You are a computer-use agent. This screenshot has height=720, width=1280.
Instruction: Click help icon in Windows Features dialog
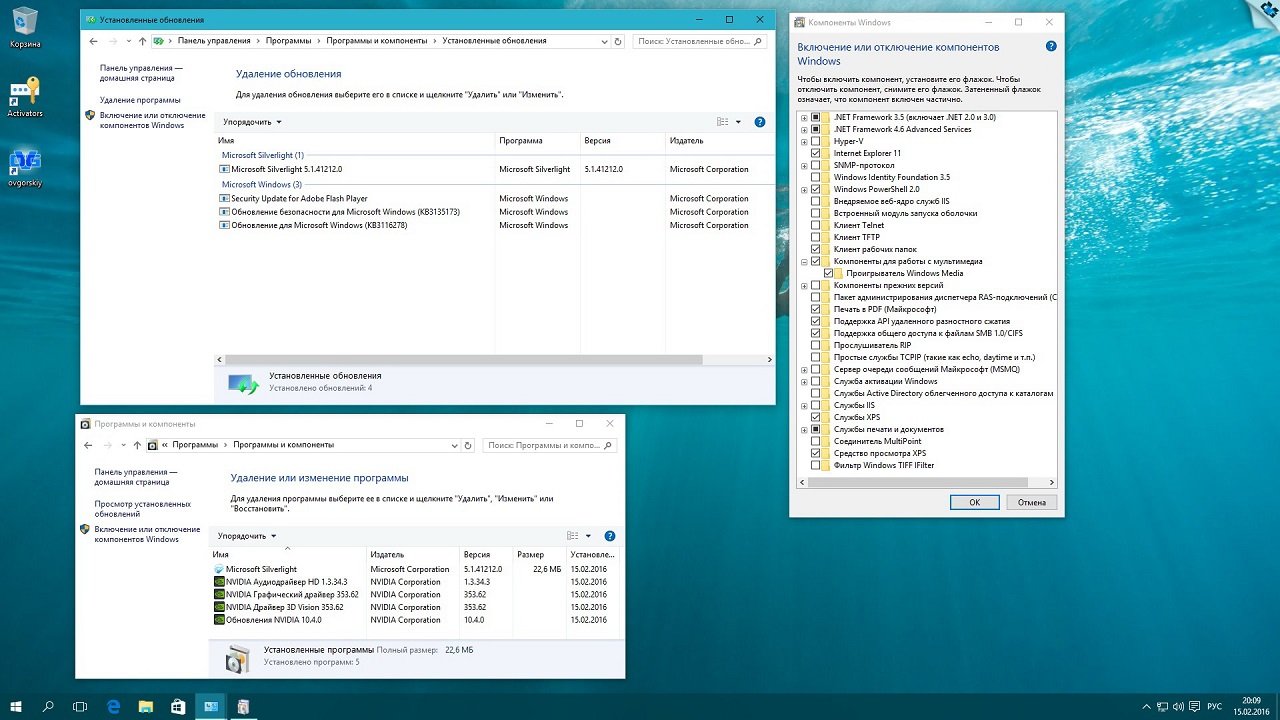[1051, 46]
